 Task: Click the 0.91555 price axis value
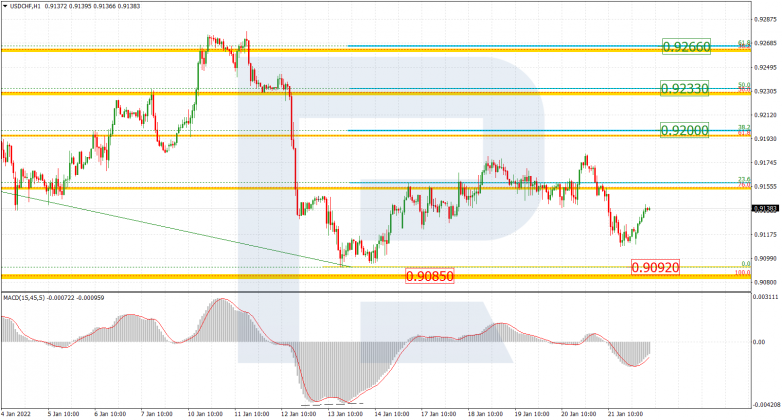(x=765, y=187)
